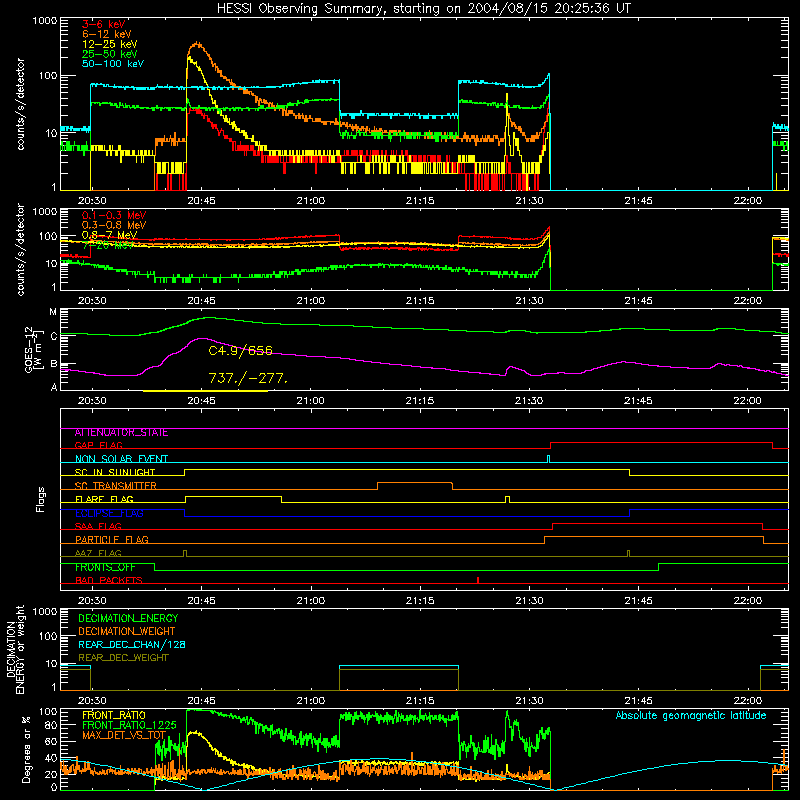Click the GAP_FLAG label
The image size is (800, 800).
click(98, 446)
